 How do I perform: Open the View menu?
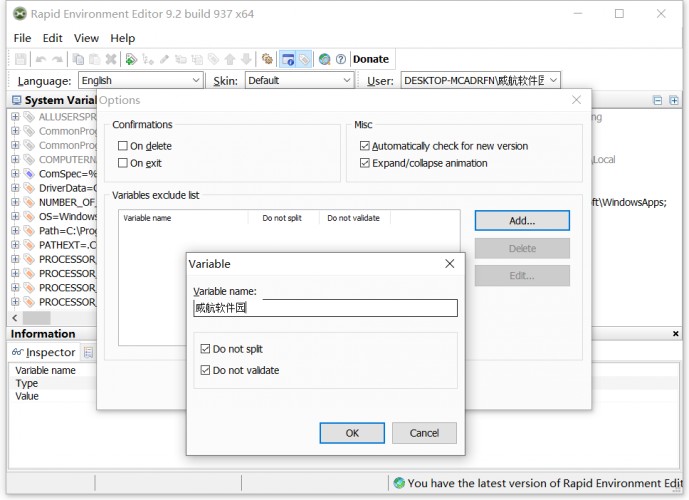coord(86,38)
